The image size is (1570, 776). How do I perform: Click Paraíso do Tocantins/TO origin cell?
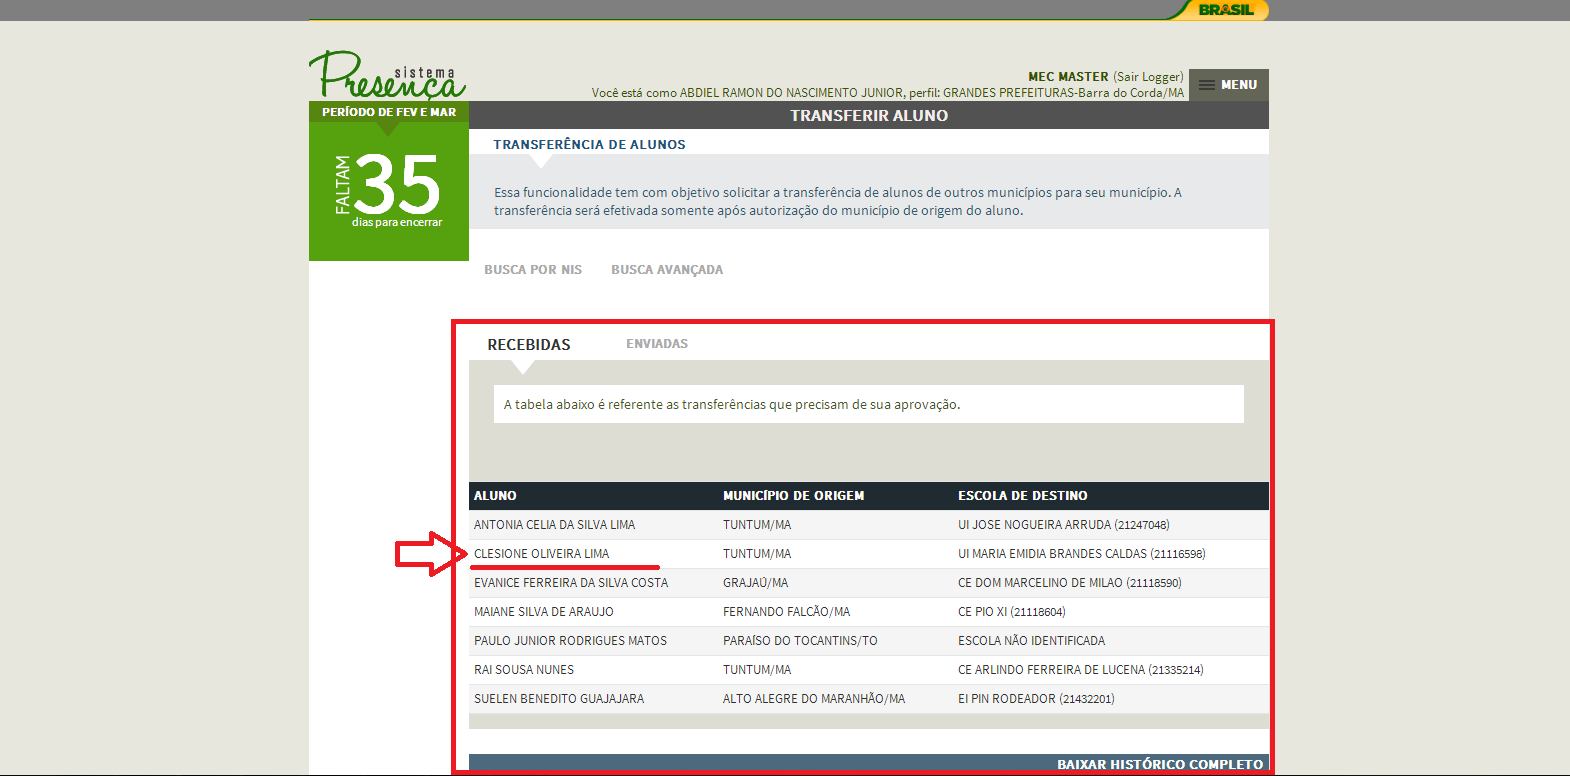pos(800,641)
